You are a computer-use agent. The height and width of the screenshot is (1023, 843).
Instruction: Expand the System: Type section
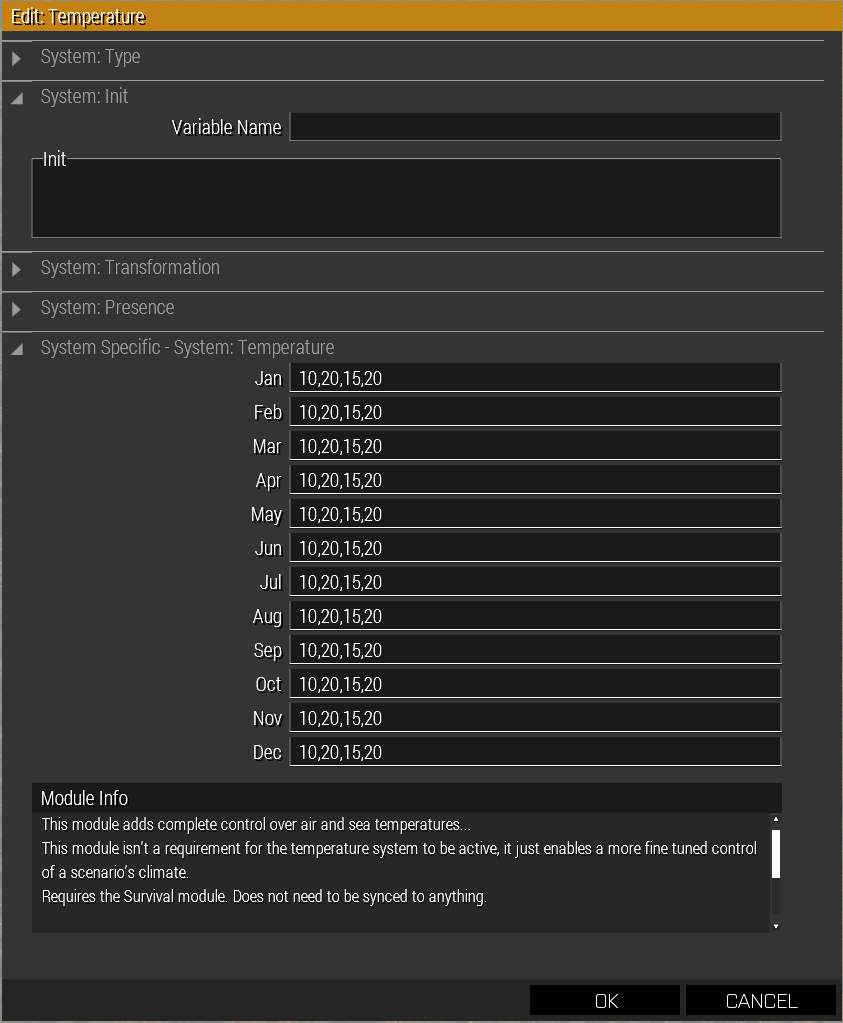(16, 59)
